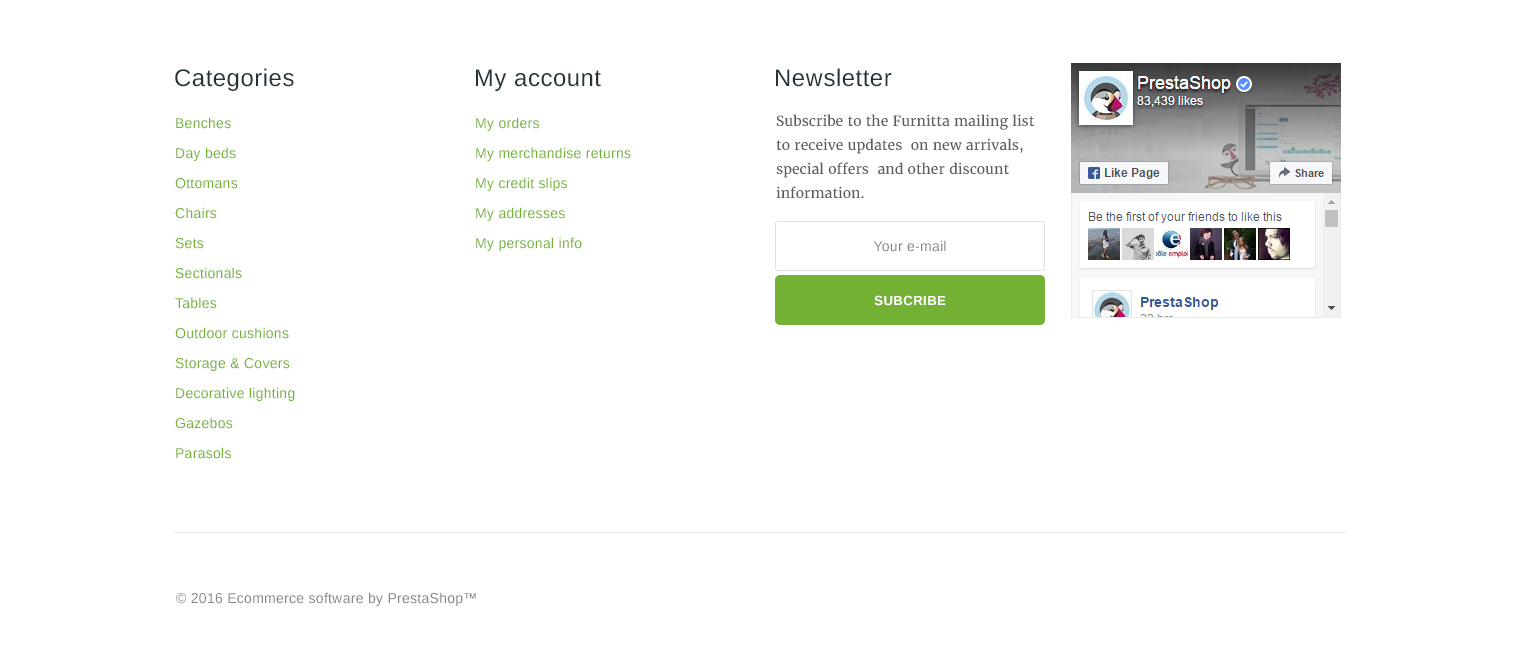Click the widget scrollbar up arrow
The width and height of the screenshot is (1516, 664).
point(1331,203)
